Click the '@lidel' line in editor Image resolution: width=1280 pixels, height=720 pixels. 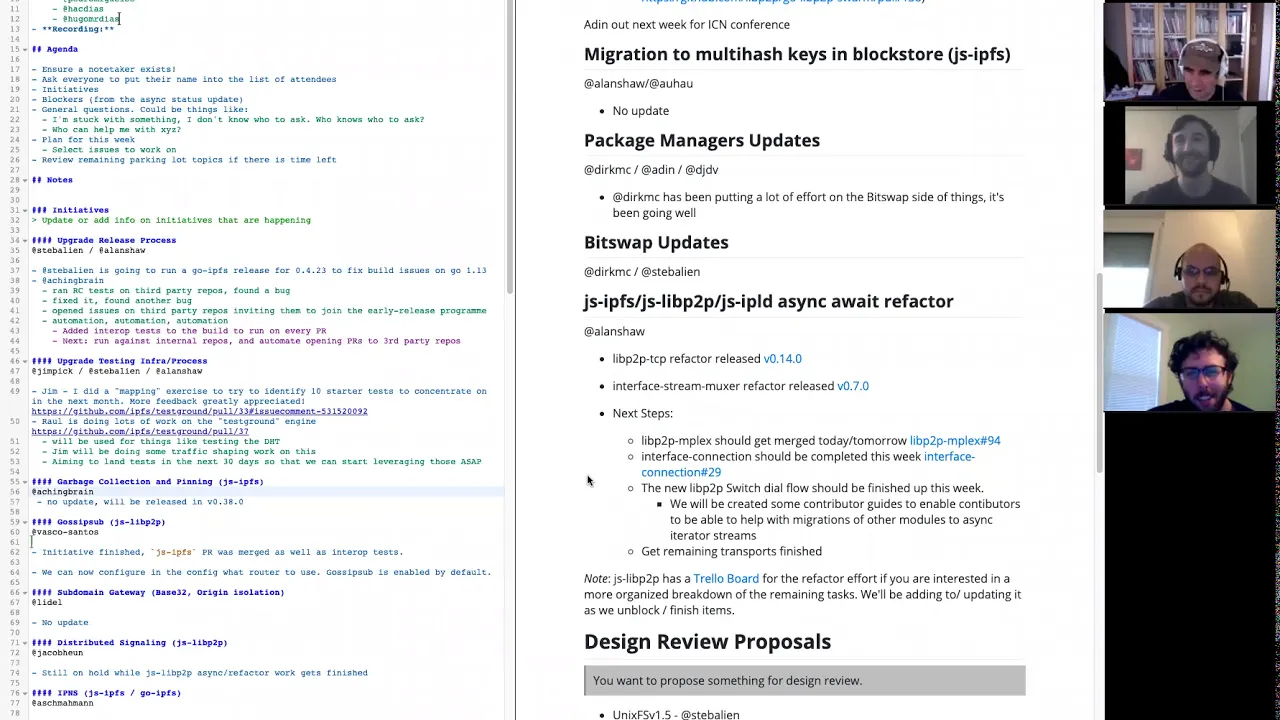[x=47, y=602]
